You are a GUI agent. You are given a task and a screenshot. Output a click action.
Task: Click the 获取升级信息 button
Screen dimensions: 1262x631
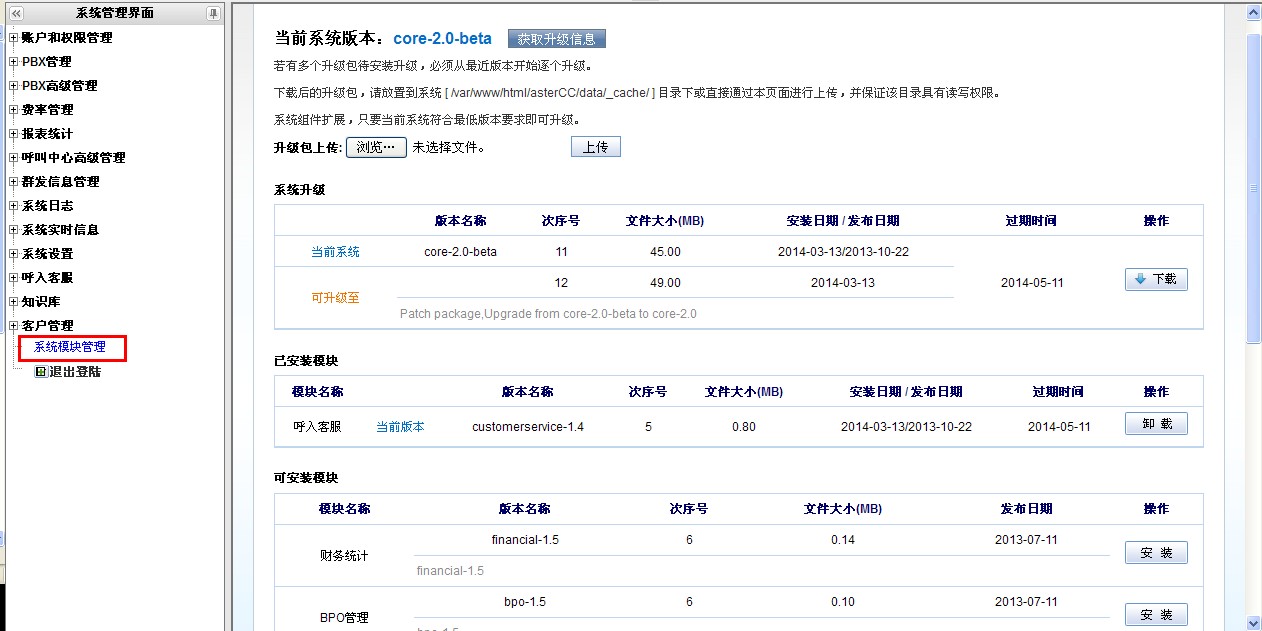point(556,39)
